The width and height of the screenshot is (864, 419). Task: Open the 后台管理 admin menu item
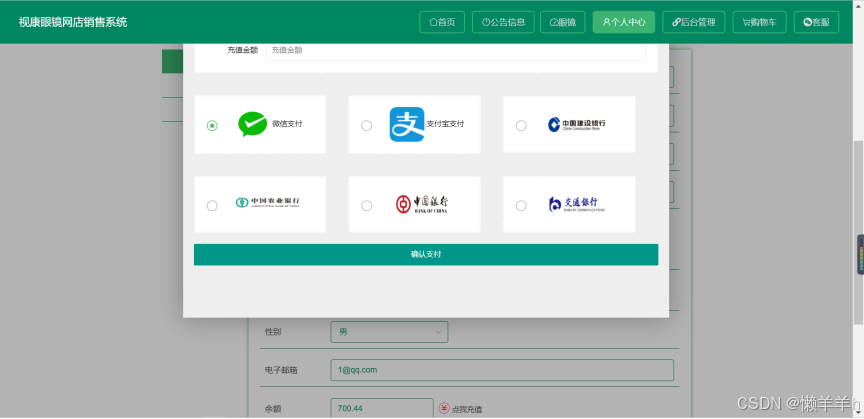pyautogui.click(x=694, y=22)
